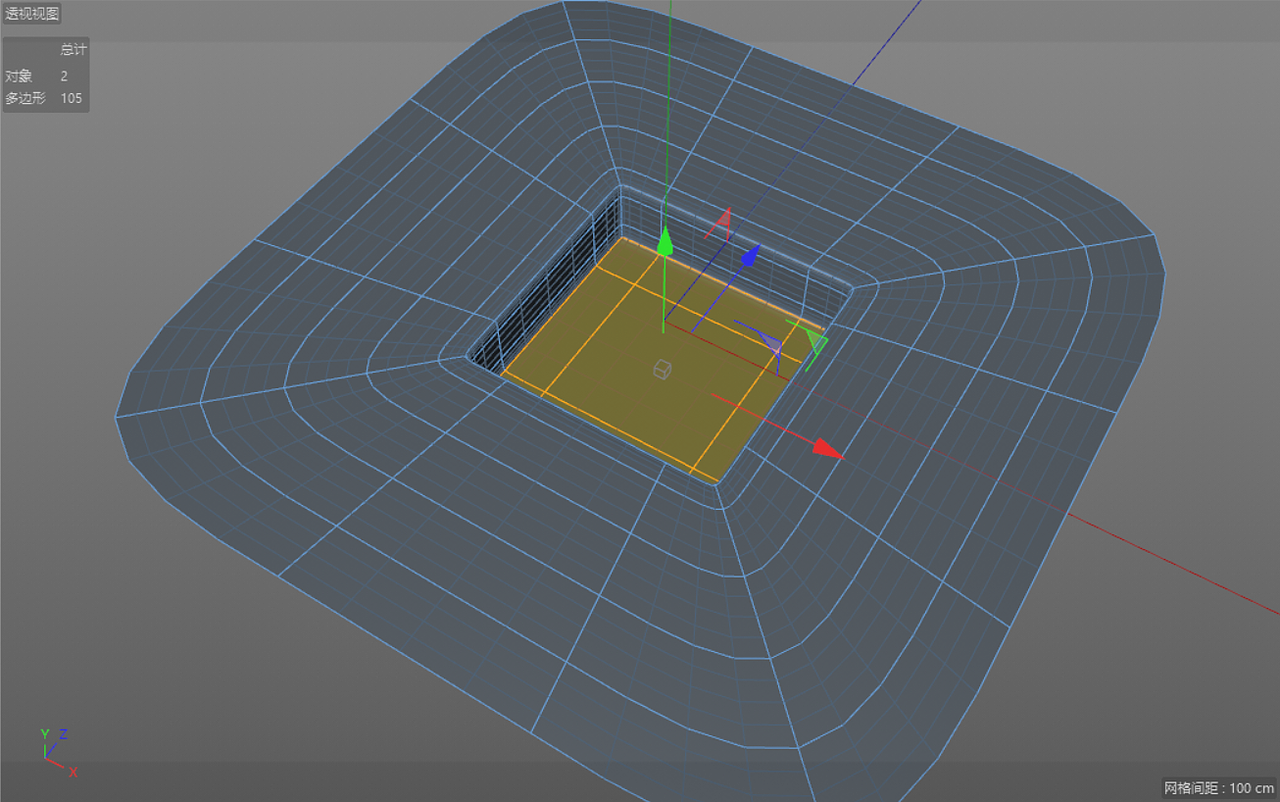Click the small red plane handle on gizmo

(x=719, y=223)
